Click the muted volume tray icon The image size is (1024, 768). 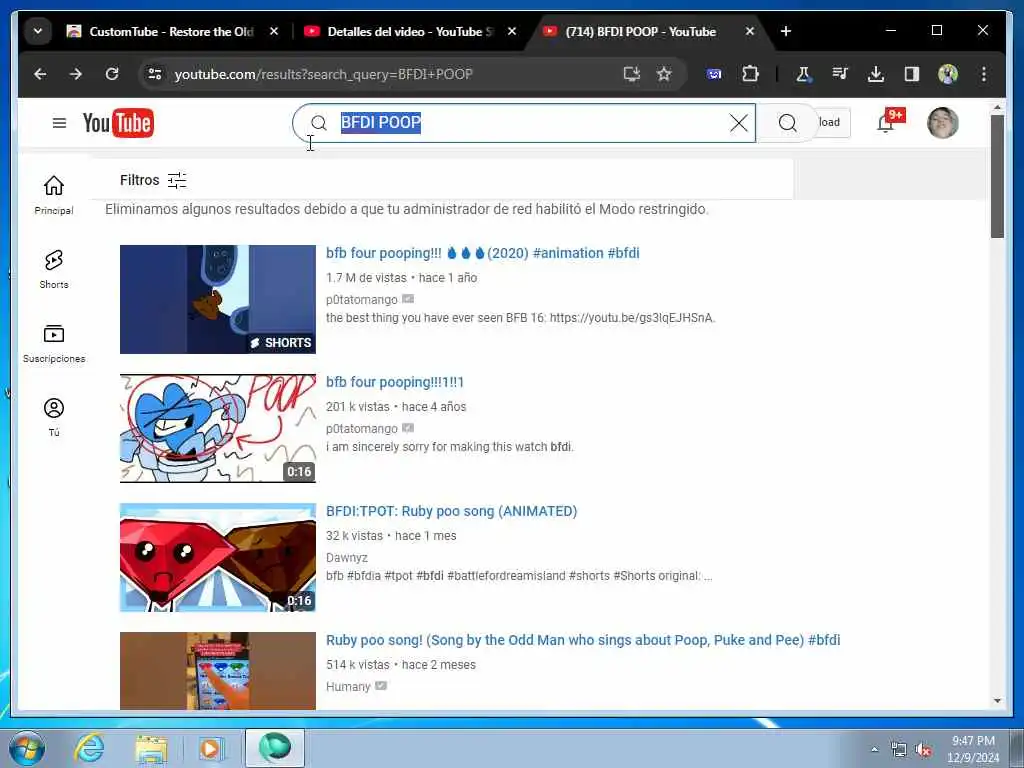(x=923, y=750)
